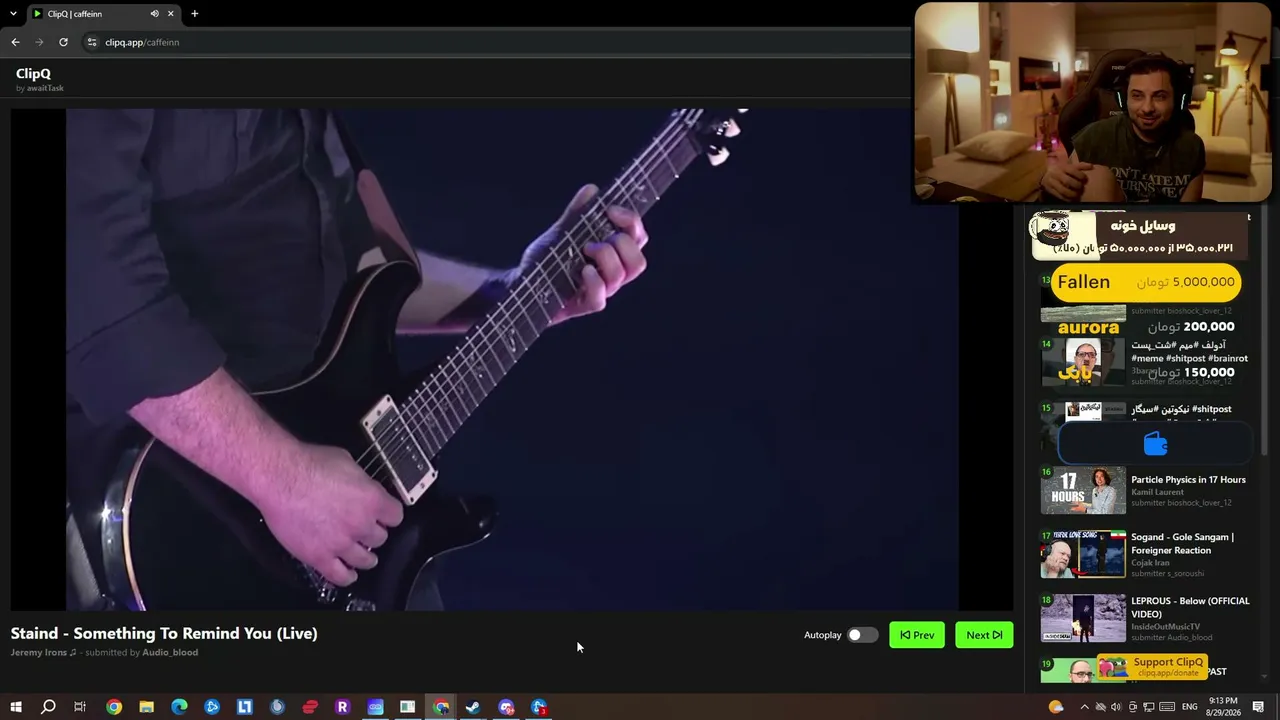Click 'Particle Physics in 17 Hours' title
1280x720 pixels.
pos(1188,480)
